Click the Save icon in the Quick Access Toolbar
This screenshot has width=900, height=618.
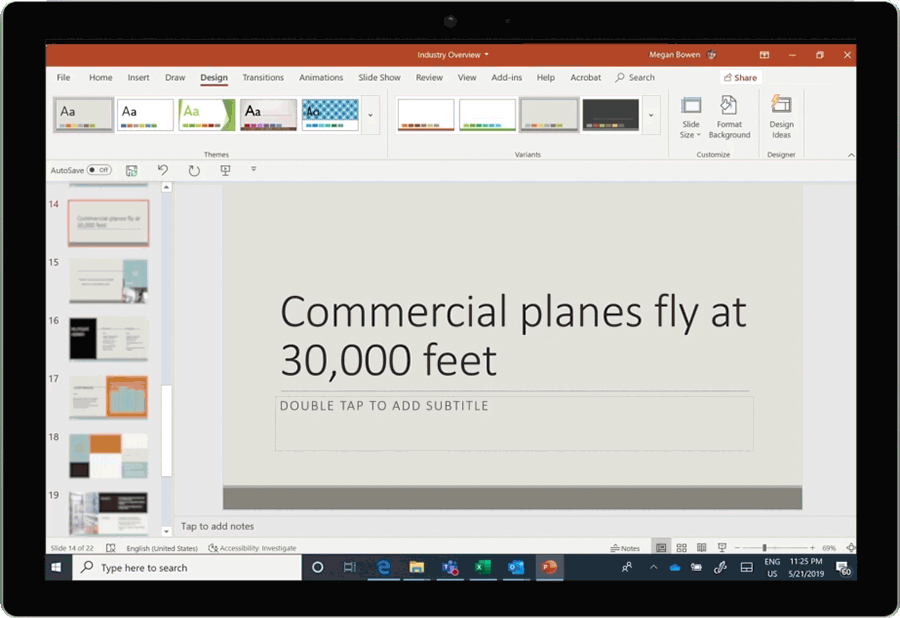click(x=131, y=170)
